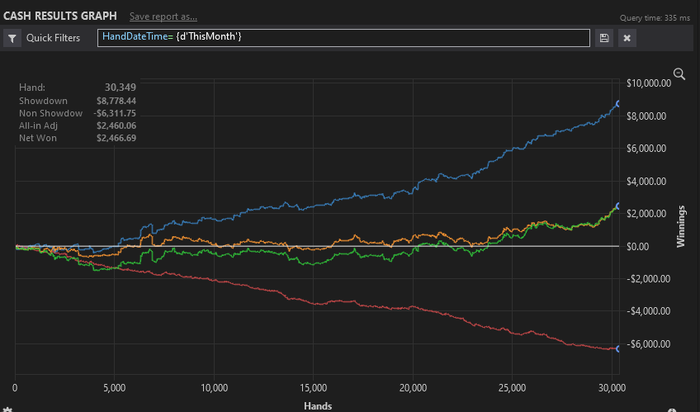700x412 pixels.
Task: Click the -$6,000.00 axis label
Action: (x=648, y=344)
